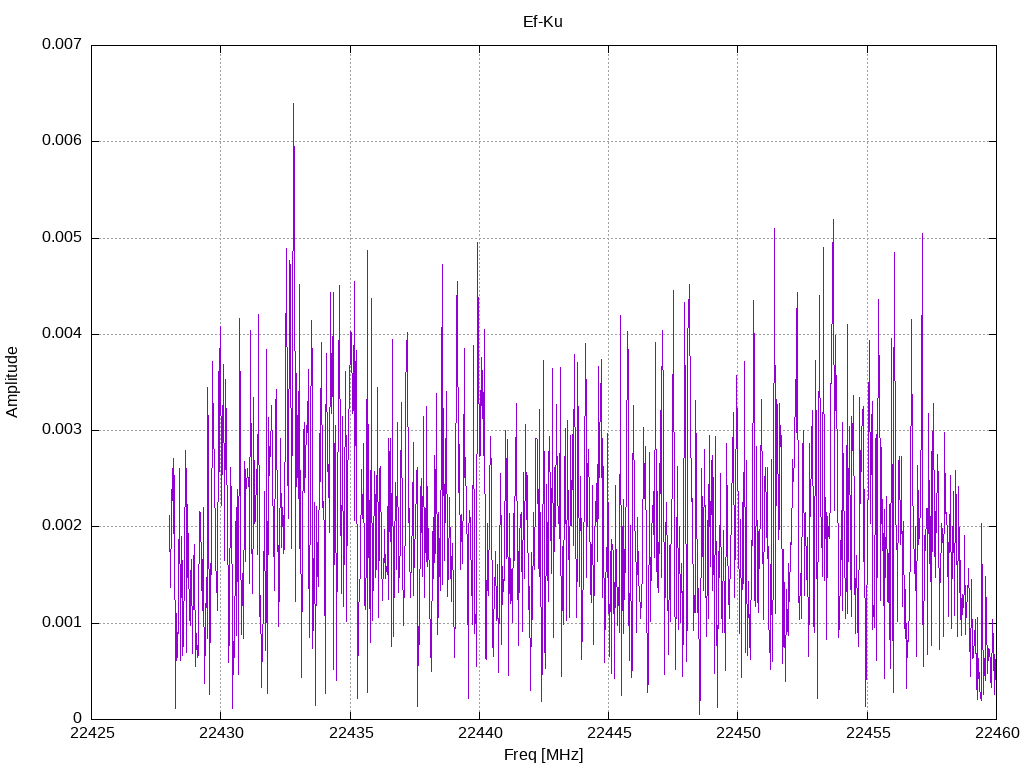The width and height of the screenshot is (1024, 768).
Task: Click the Freq [MHz] x-axis label
Action: 543,755
